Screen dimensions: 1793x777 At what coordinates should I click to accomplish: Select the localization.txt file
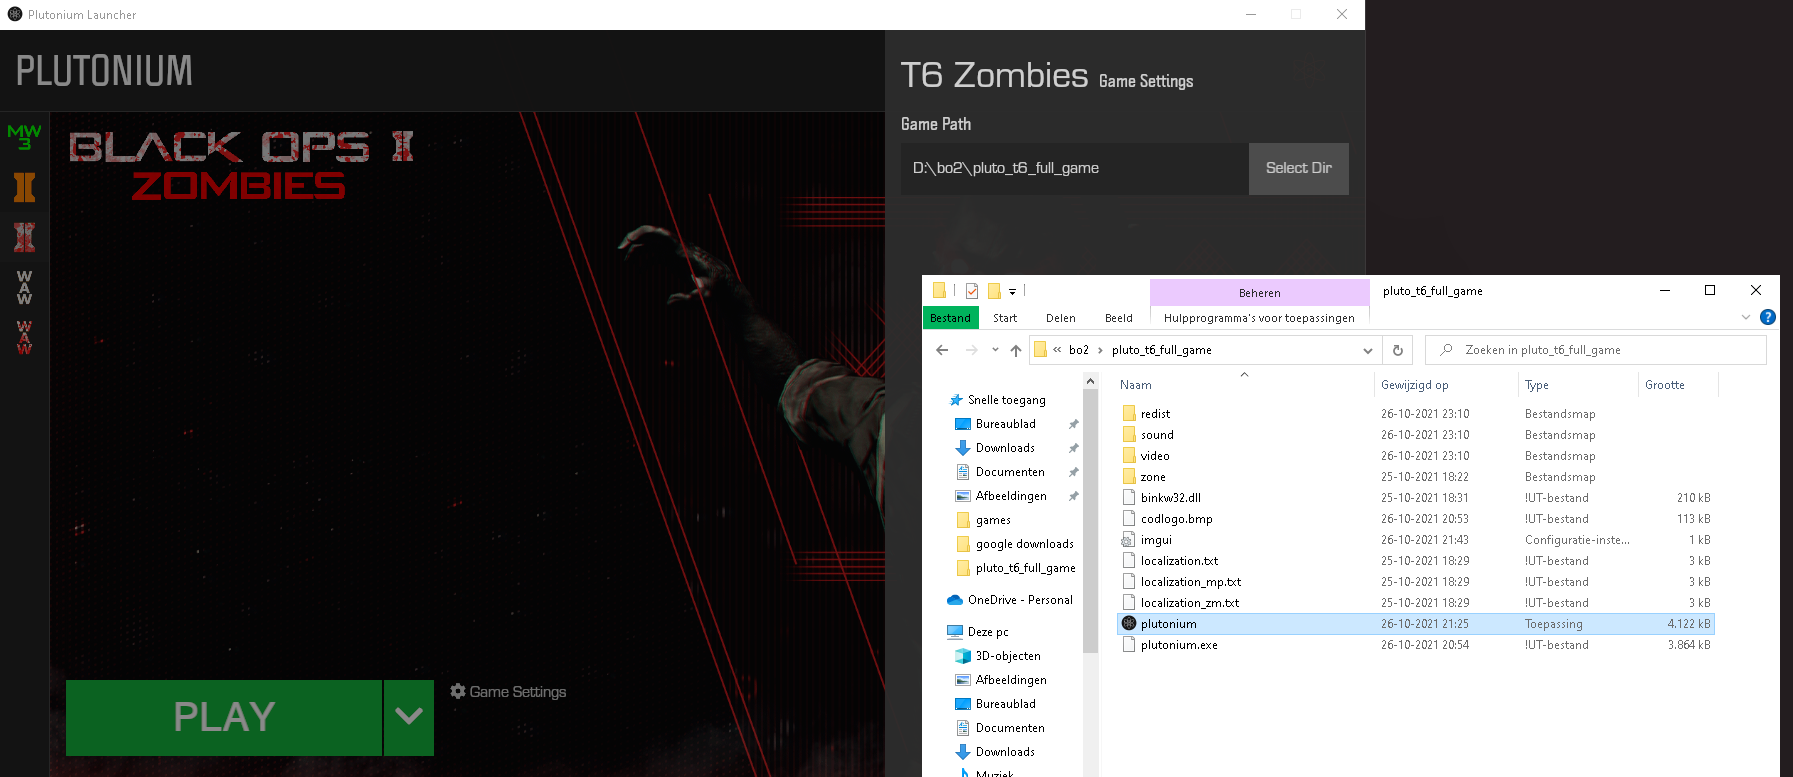tap(1415, 561)
